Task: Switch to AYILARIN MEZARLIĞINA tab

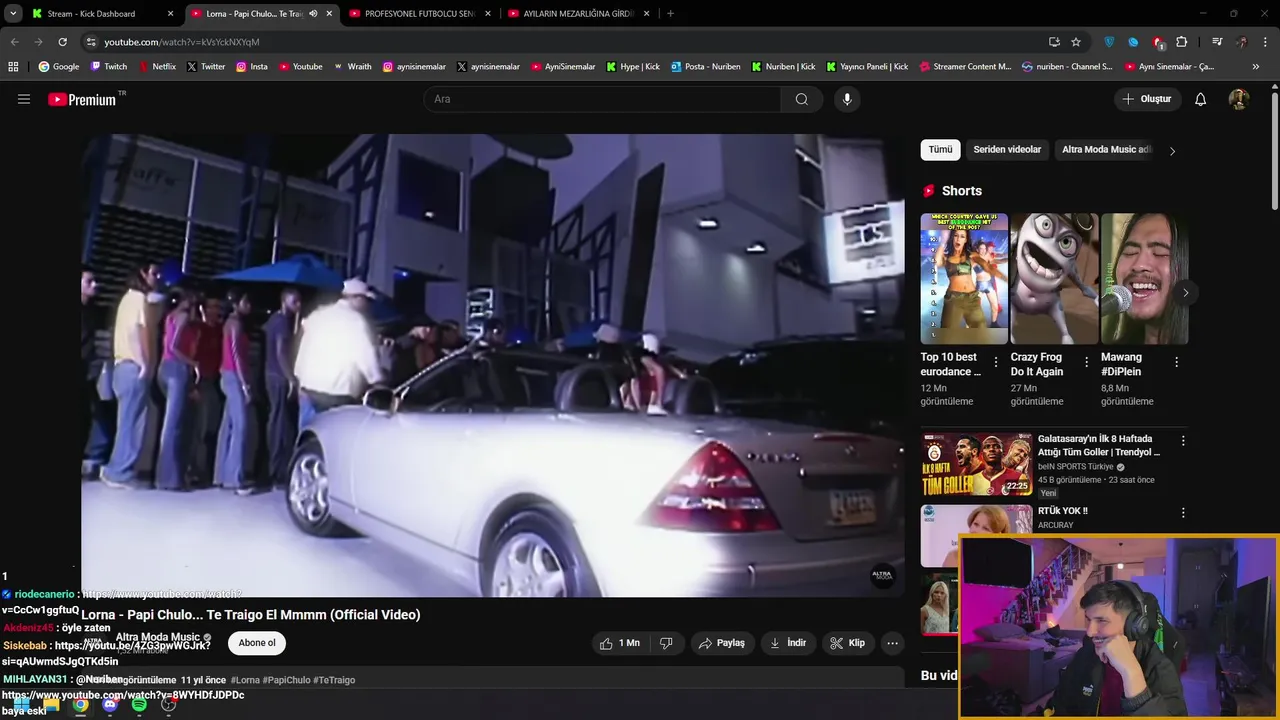Action: click(x=578, y=14)
